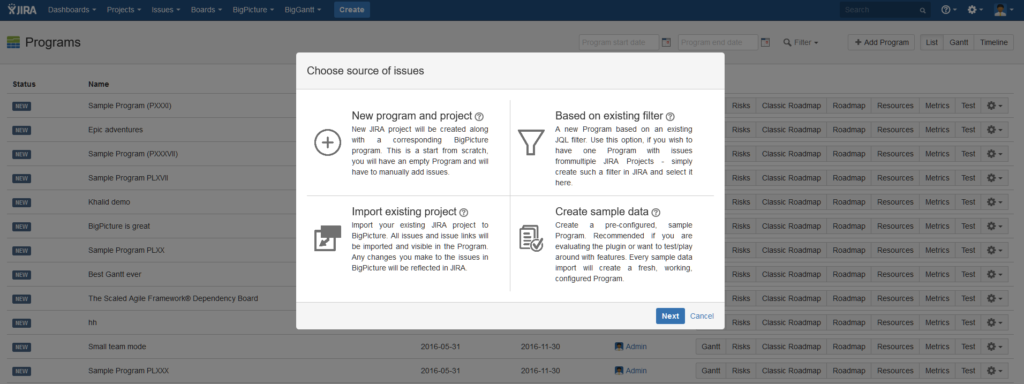1024x384 pixels.
Task: Click the JIRA logo
Action: (22, 10)
